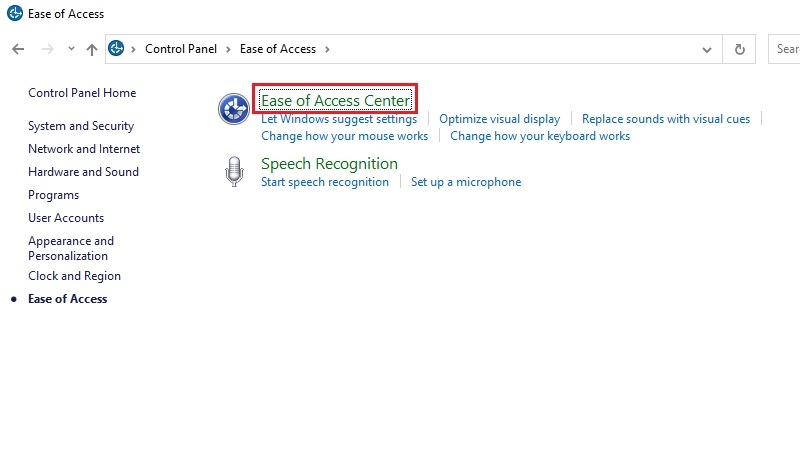Expand the chevron after Ease of Access breadcrumb
Image resolution: width=800 pixels, height=450 pixels.
click(327, 49)
